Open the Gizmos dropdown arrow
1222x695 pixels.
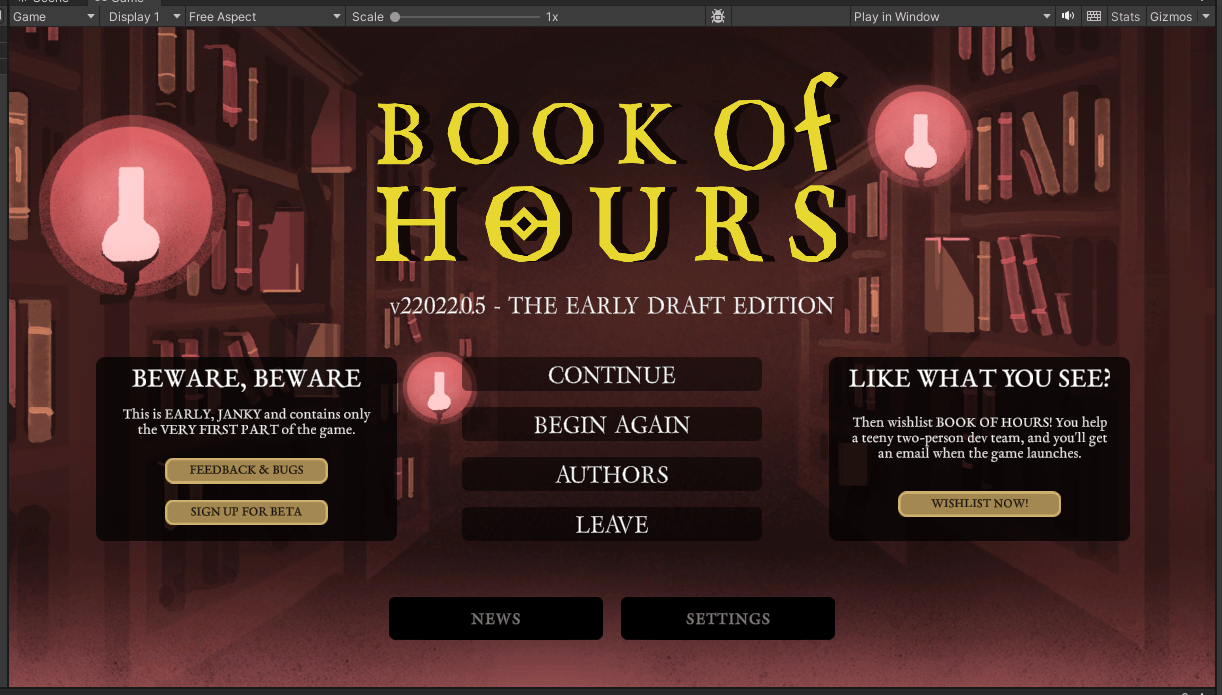[1206, 17]
